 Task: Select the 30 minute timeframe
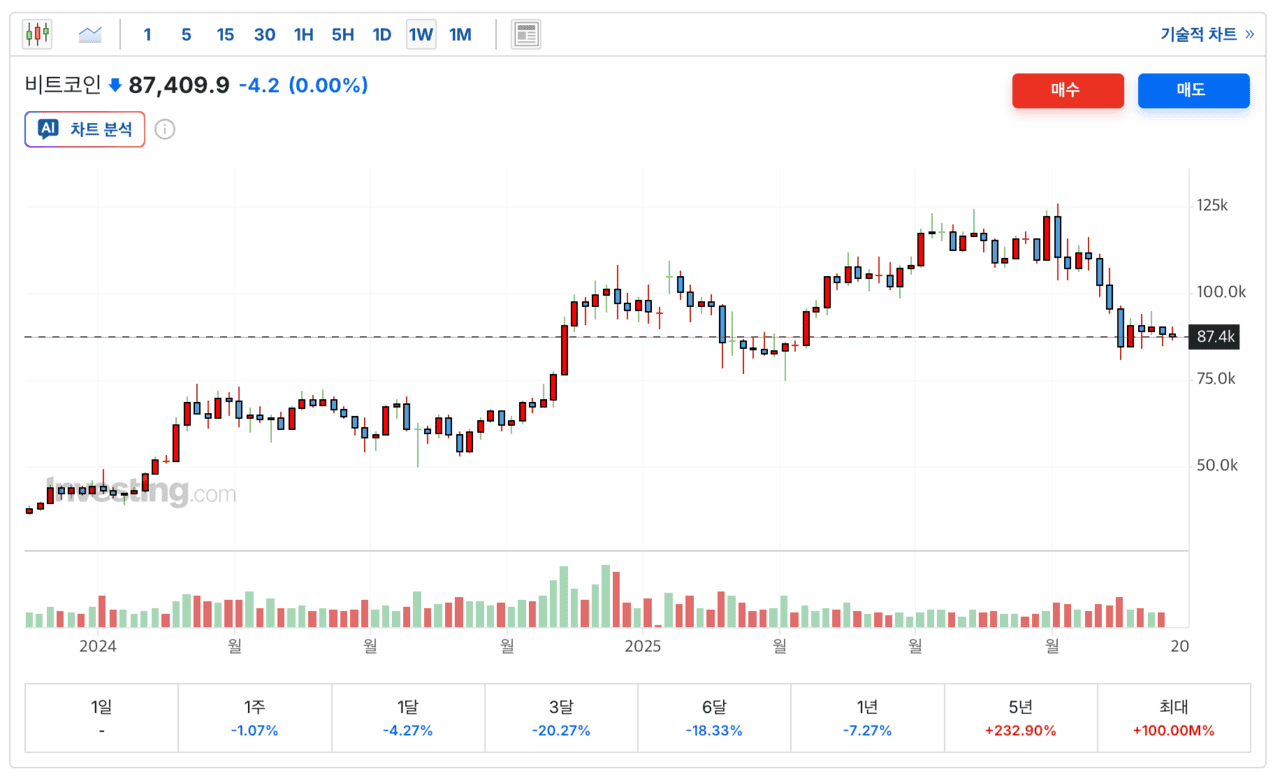(x=264, y=34)
